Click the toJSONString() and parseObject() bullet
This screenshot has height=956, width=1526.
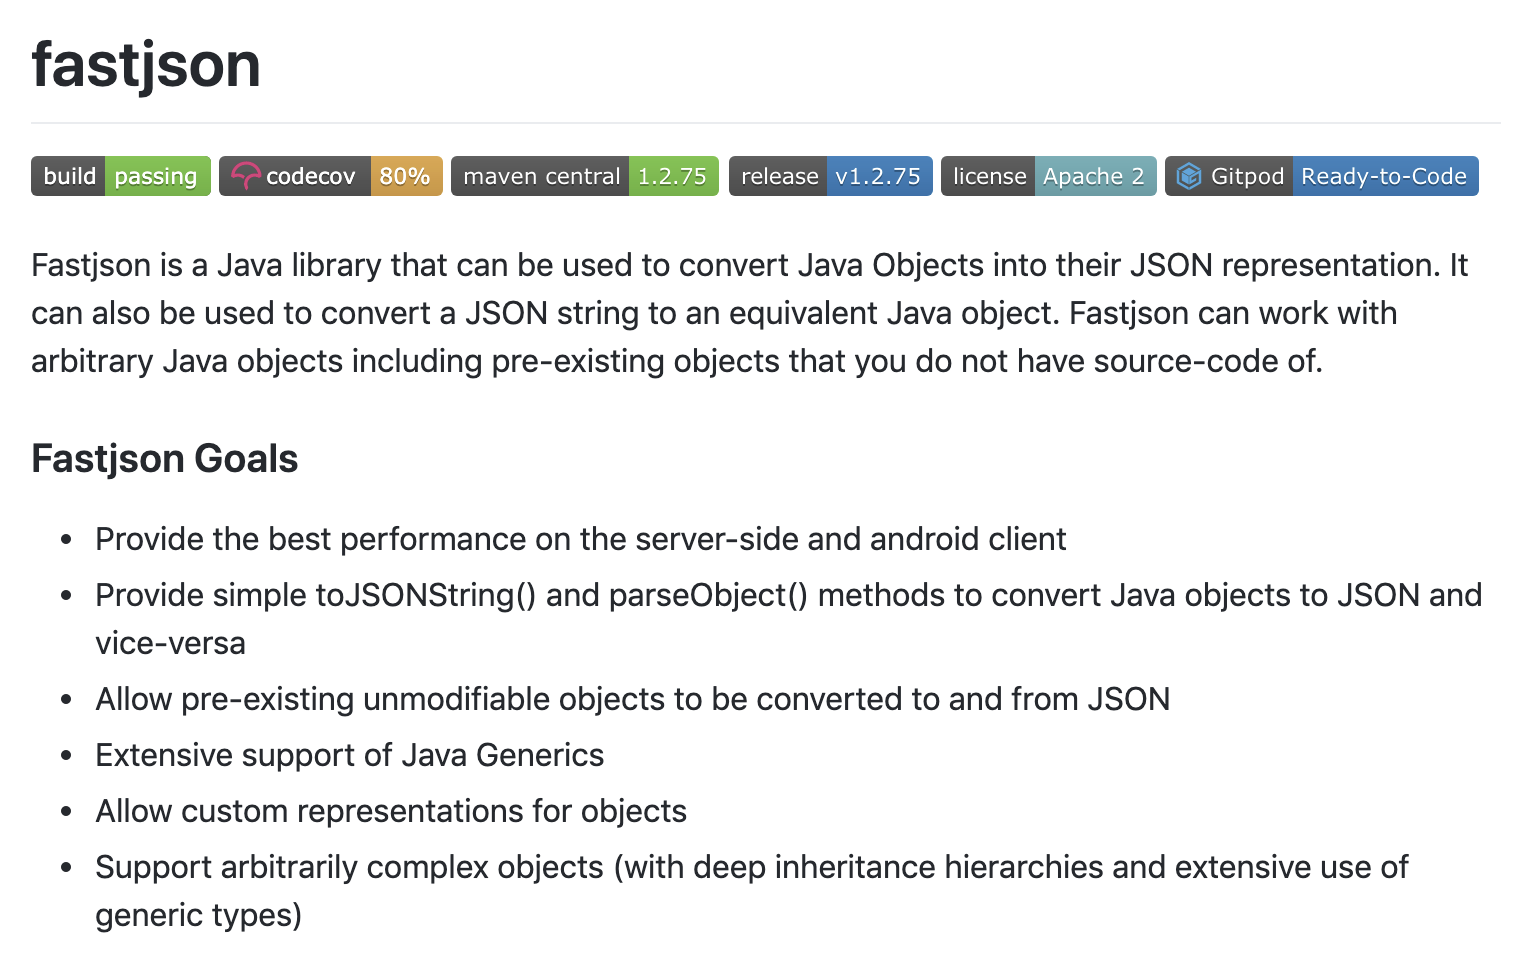(788, 596)
